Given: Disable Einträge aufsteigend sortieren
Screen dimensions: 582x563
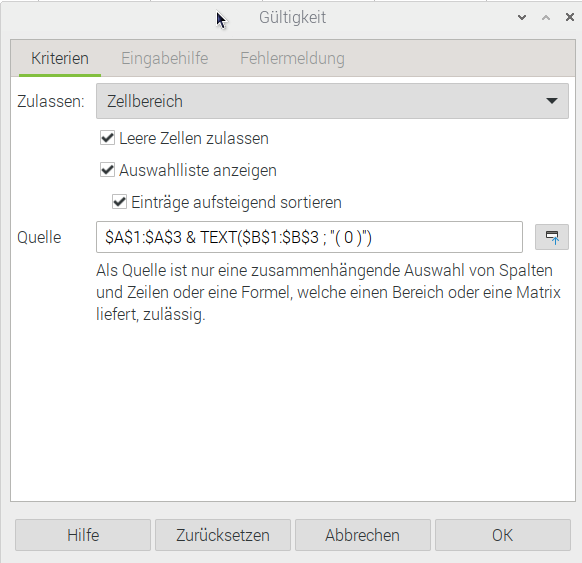Looking at the screenshot, I should [x=120, y=202].
